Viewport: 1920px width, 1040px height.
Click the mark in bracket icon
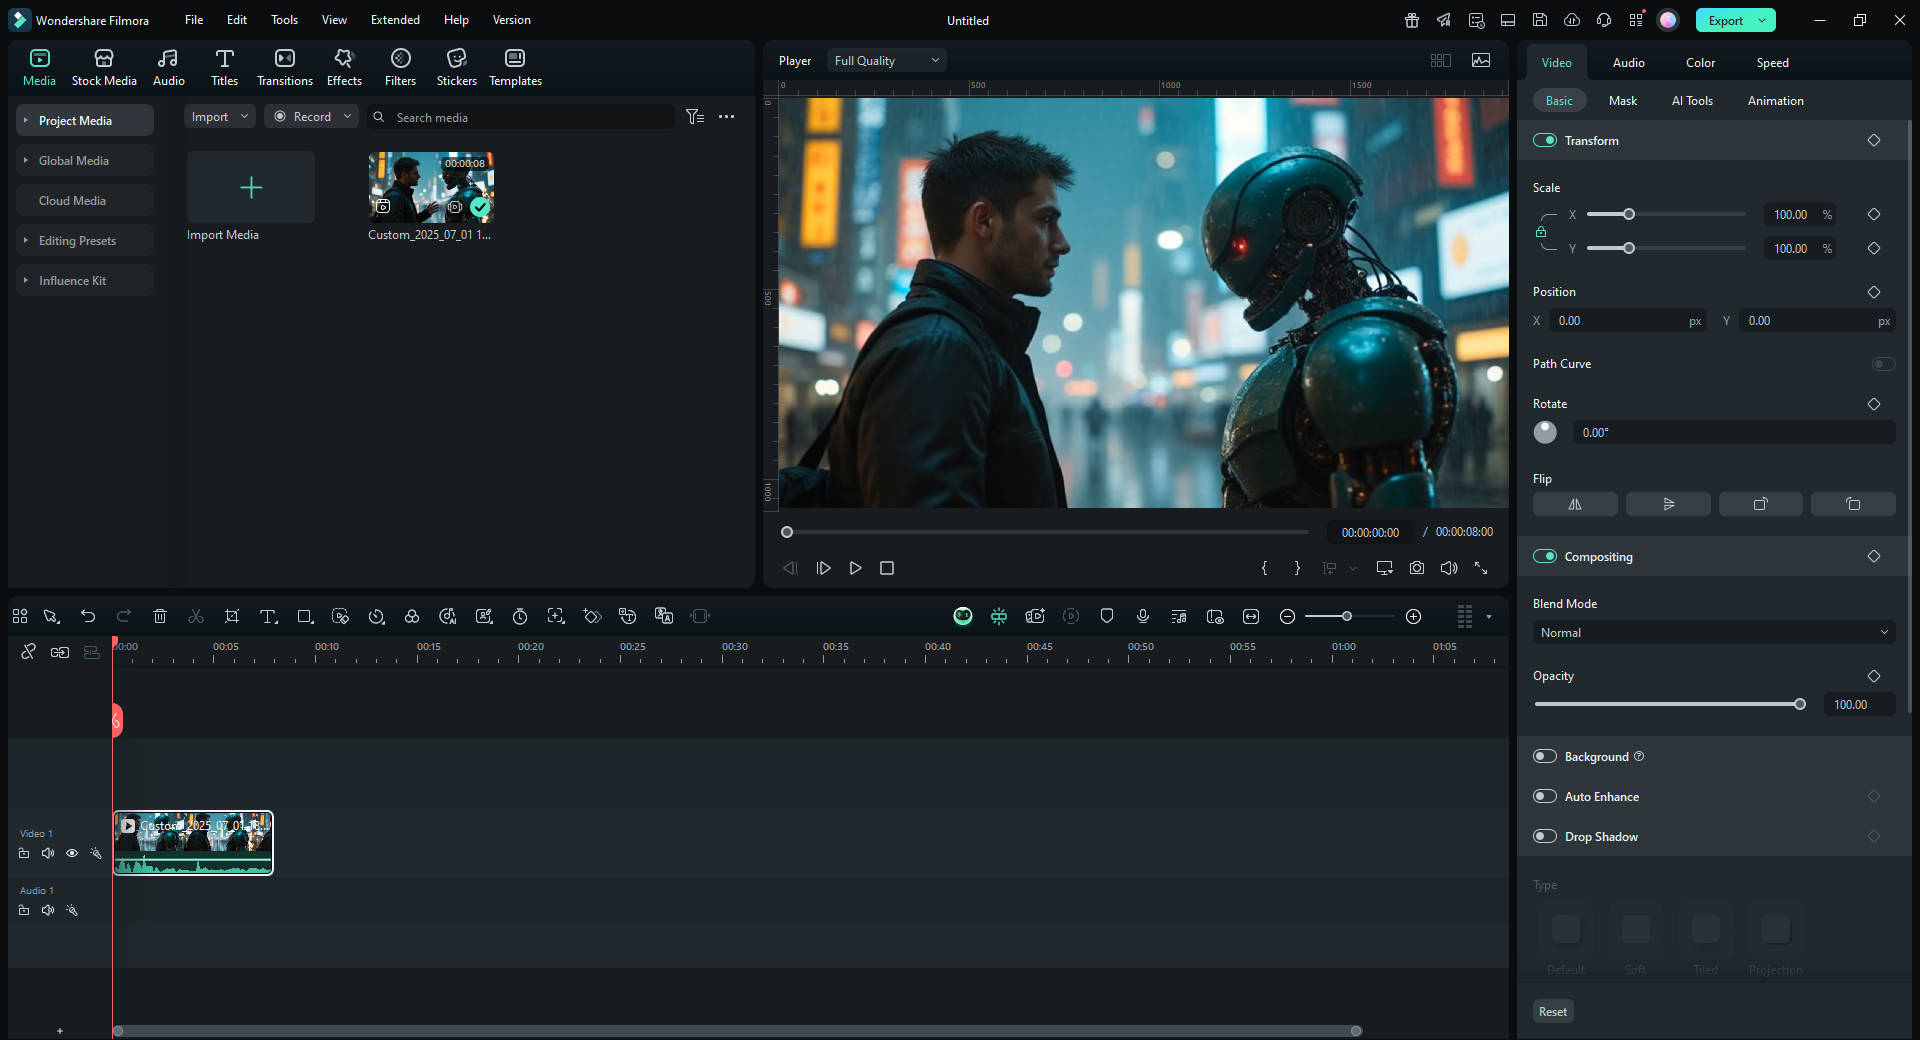(x=1265, y=568)
